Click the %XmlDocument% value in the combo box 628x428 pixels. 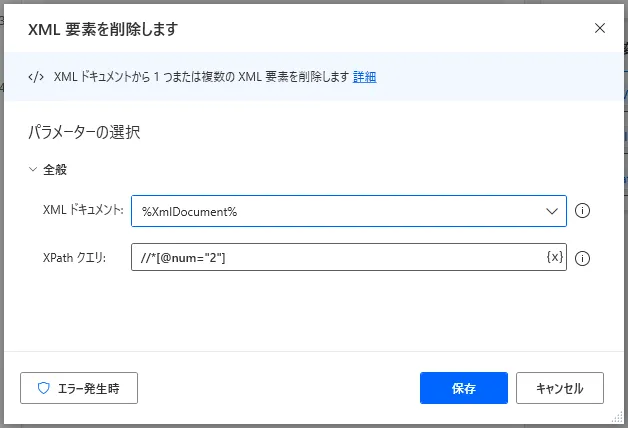[x=189, y=212]
